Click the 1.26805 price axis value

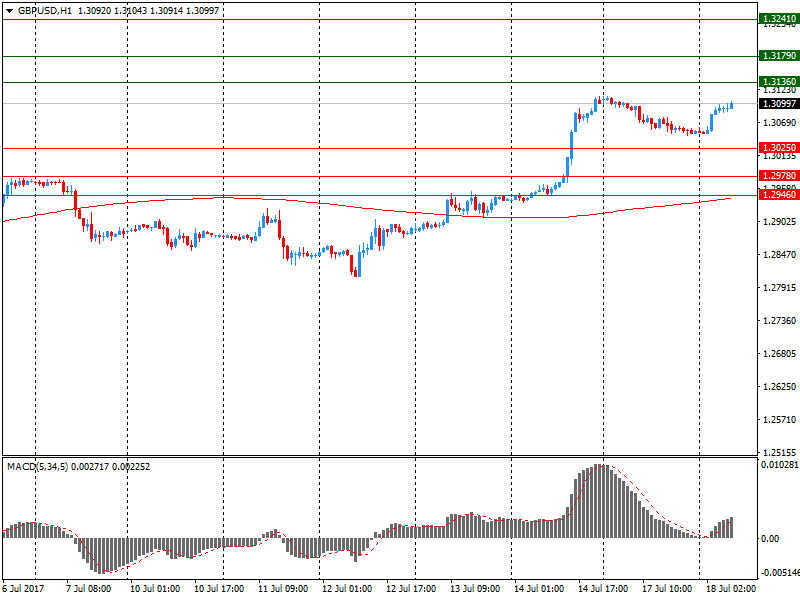780,354
